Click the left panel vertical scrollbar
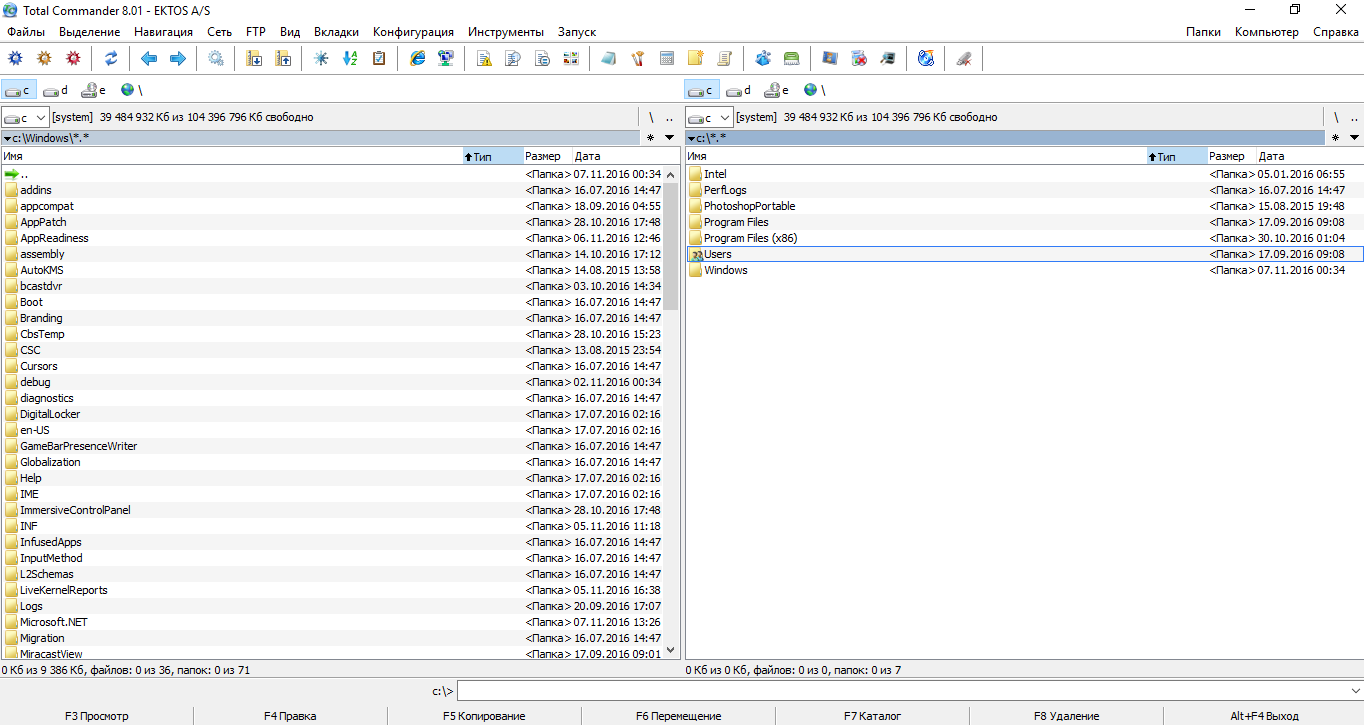 (671, 412)
